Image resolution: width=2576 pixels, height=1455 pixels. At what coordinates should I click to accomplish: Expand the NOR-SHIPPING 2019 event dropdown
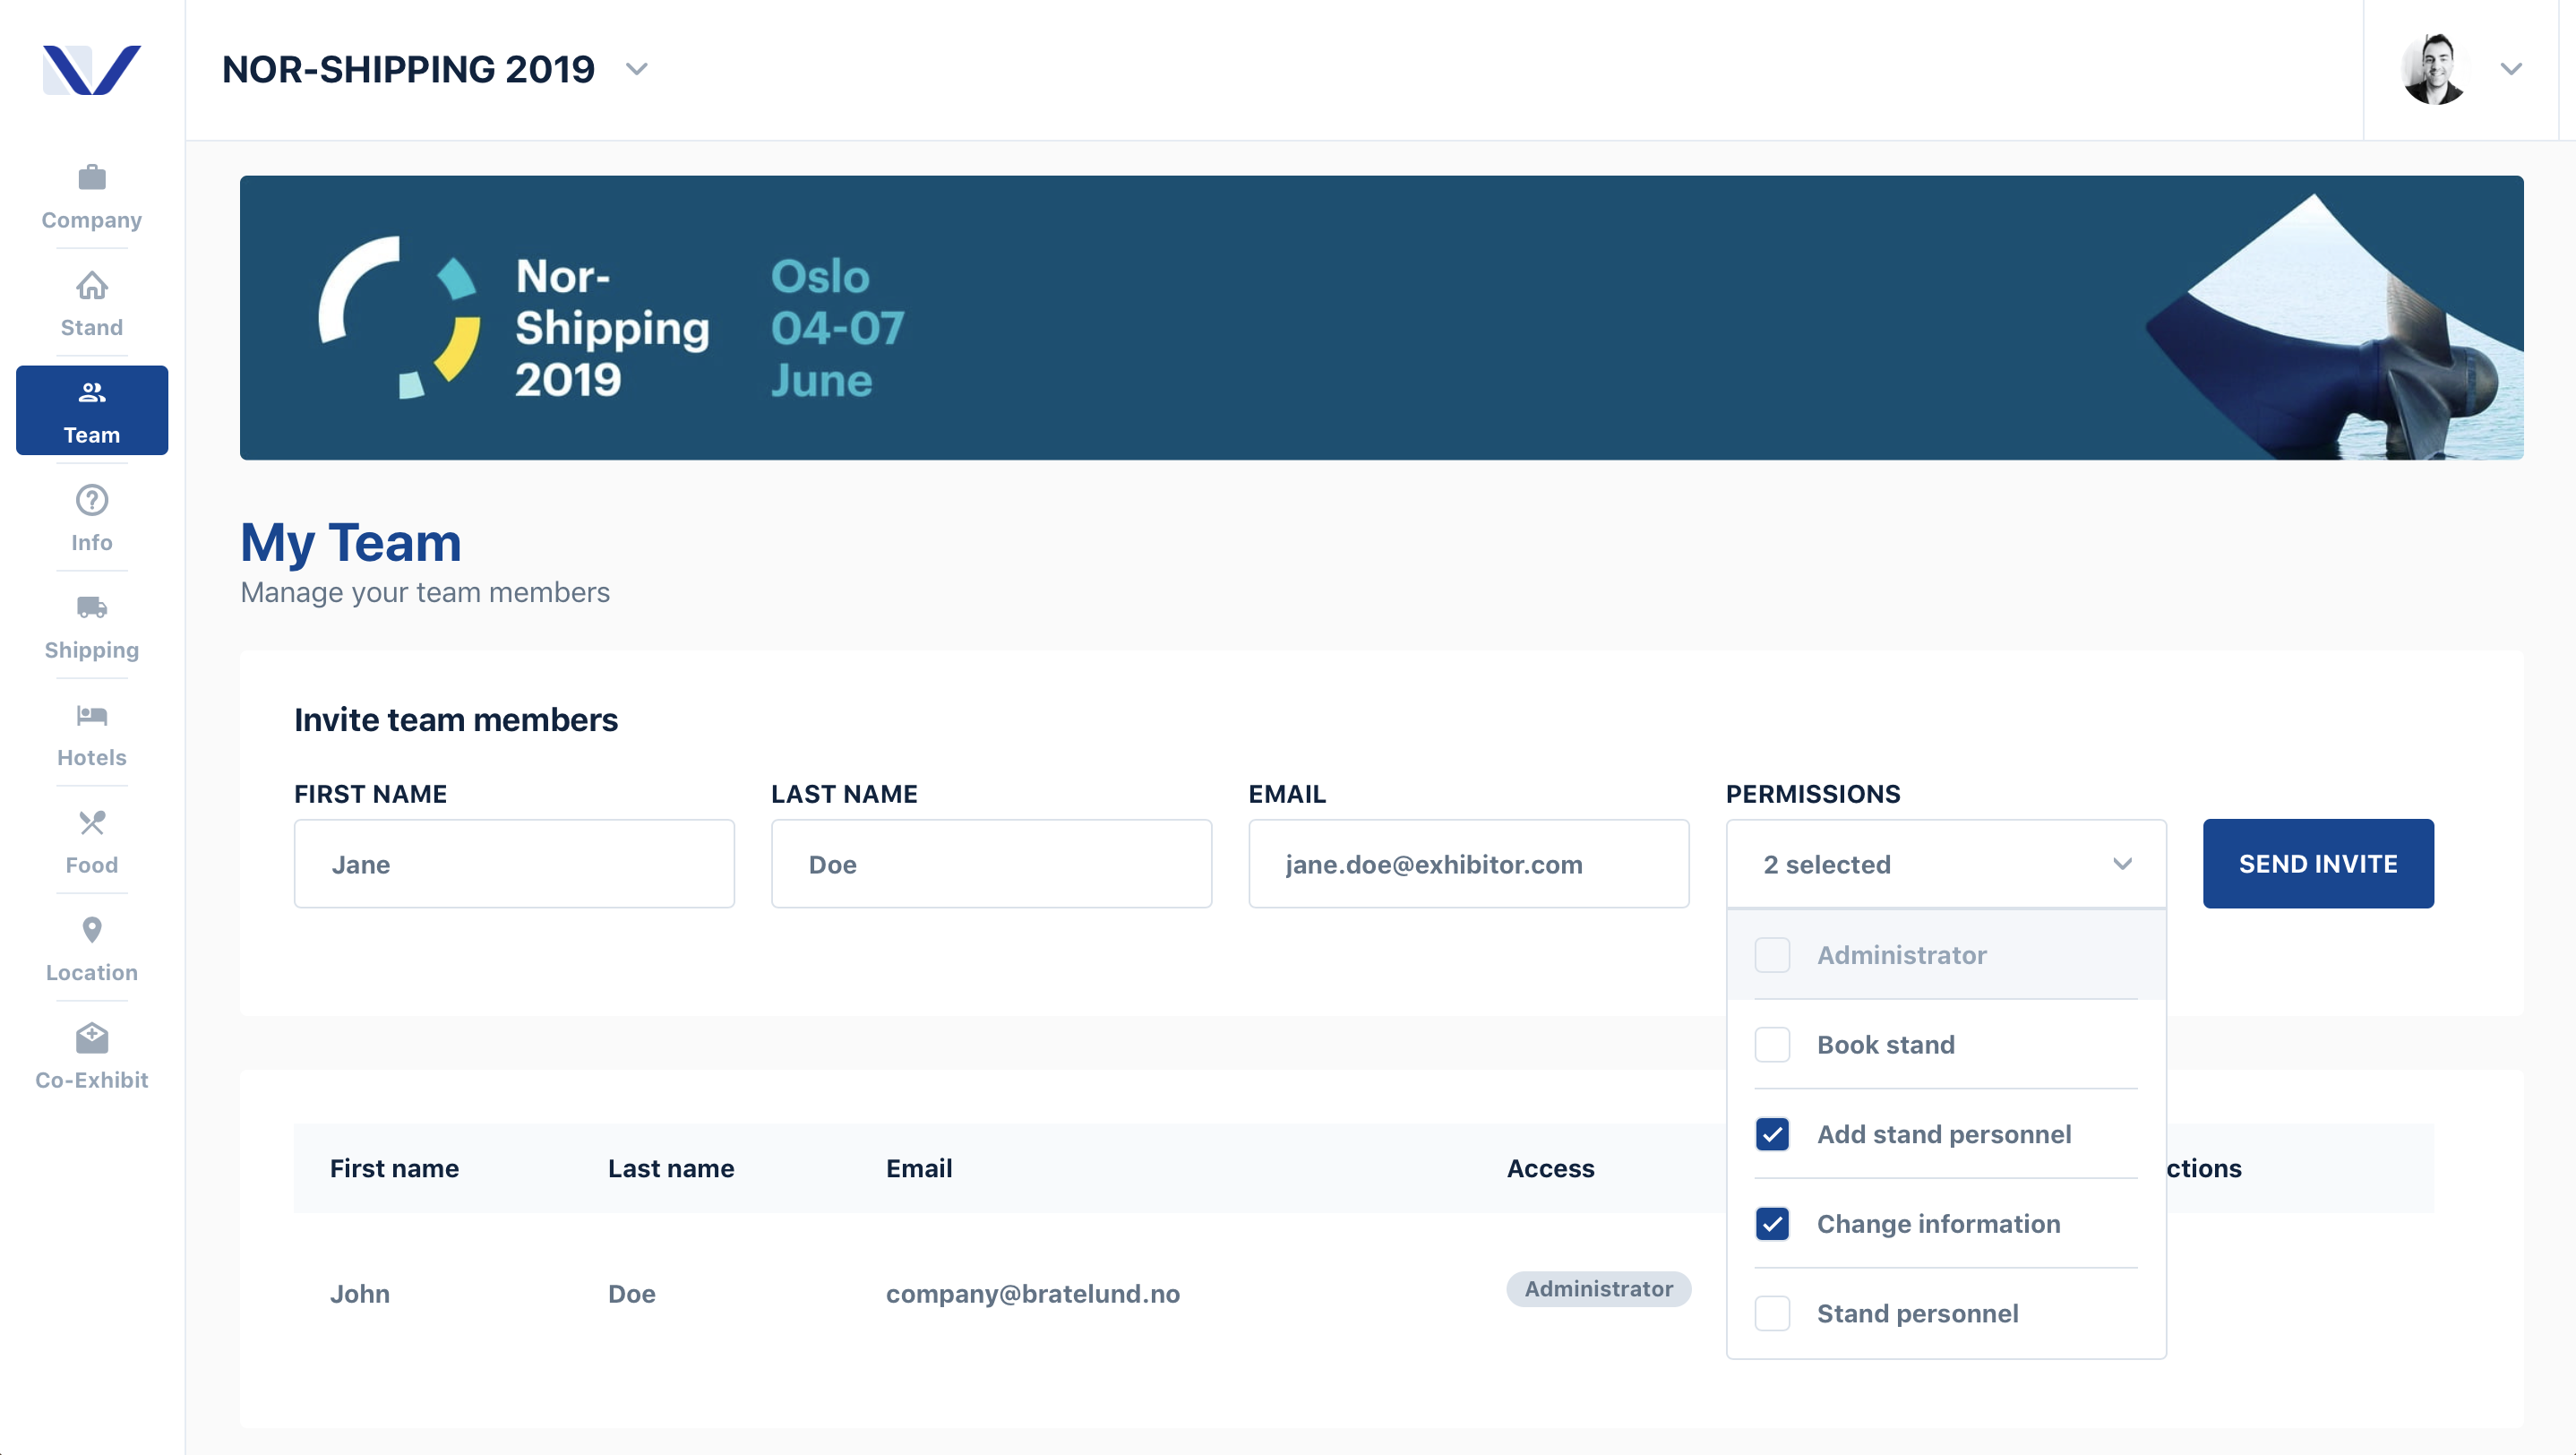(636, 69)
